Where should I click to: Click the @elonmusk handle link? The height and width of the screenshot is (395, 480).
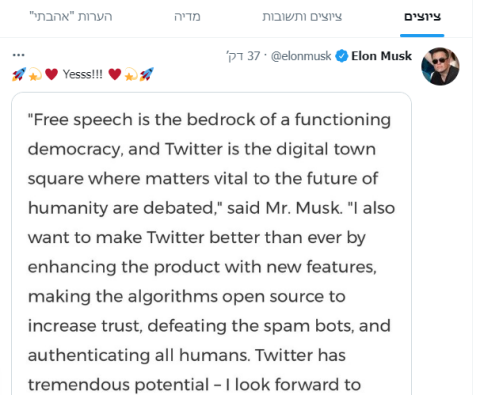[301, 56]
